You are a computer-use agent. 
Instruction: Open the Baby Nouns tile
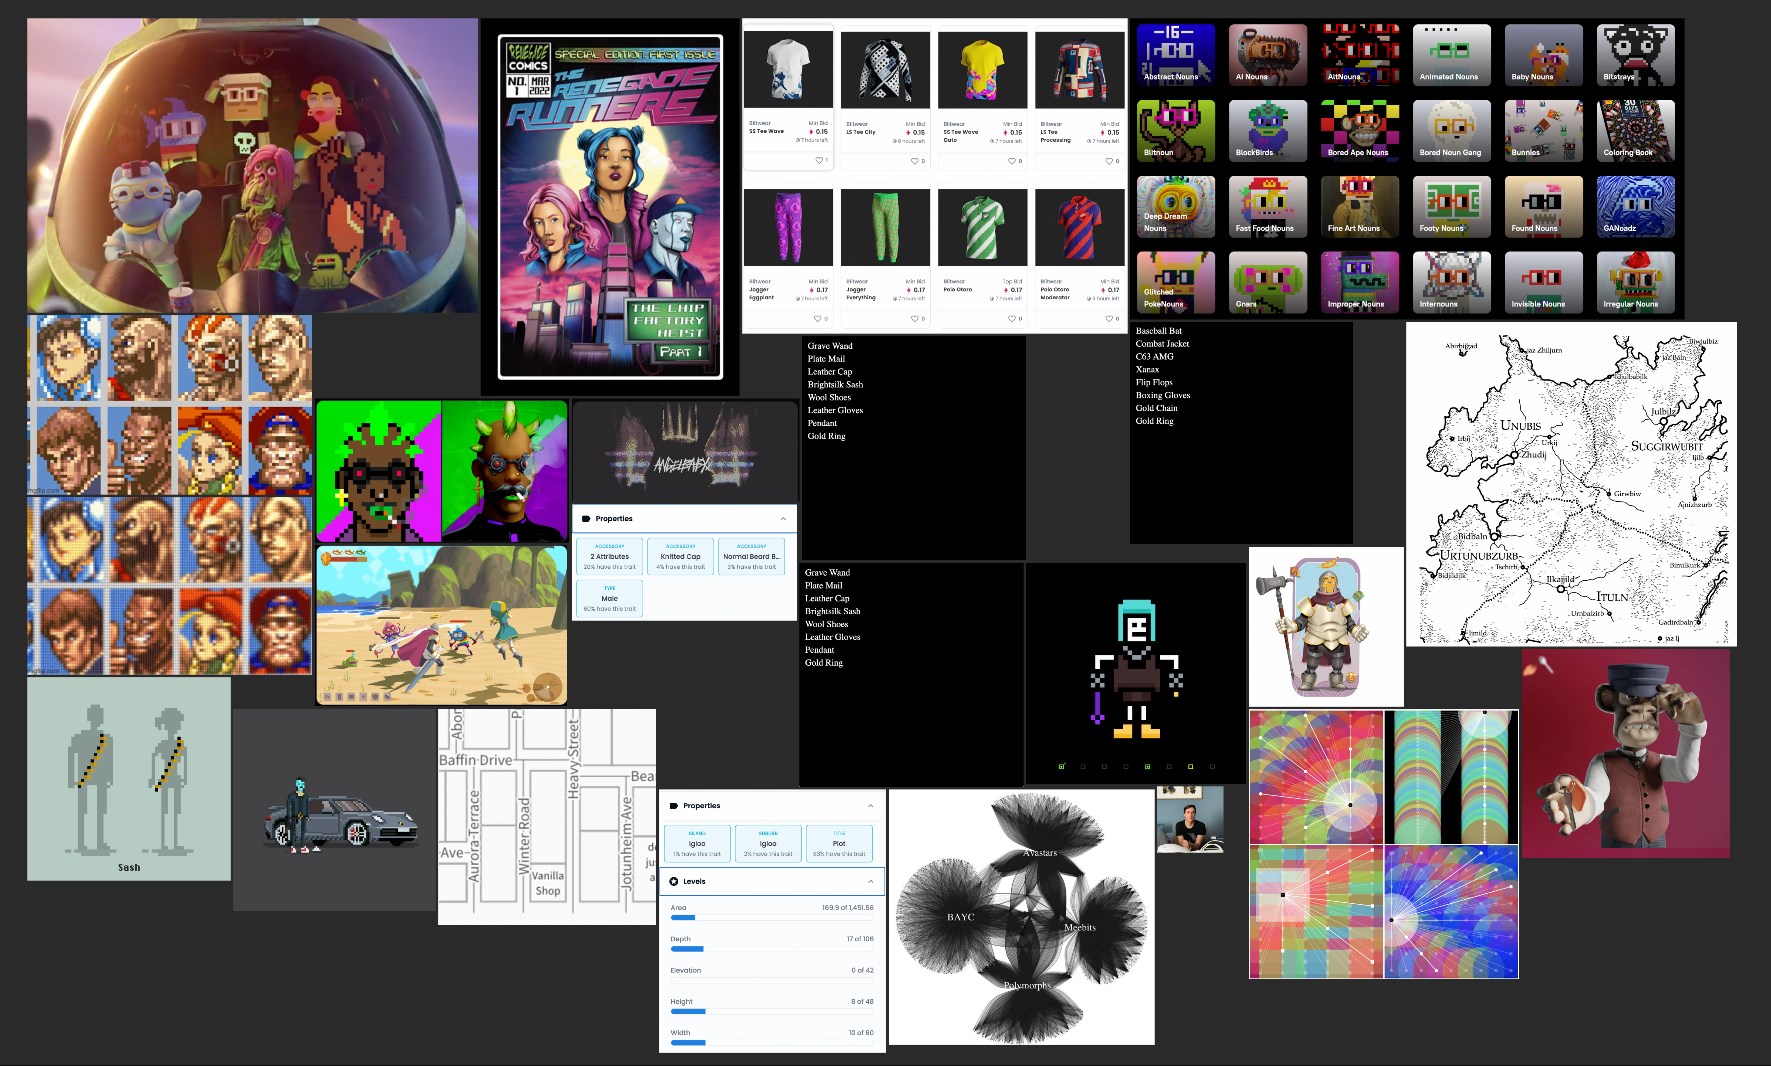coord(1544,55)
